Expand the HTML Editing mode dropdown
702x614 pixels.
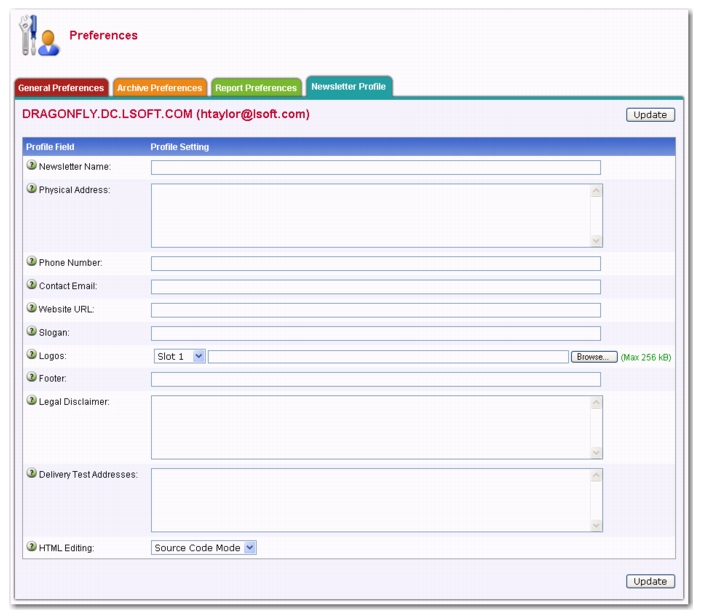coord(205,547)
